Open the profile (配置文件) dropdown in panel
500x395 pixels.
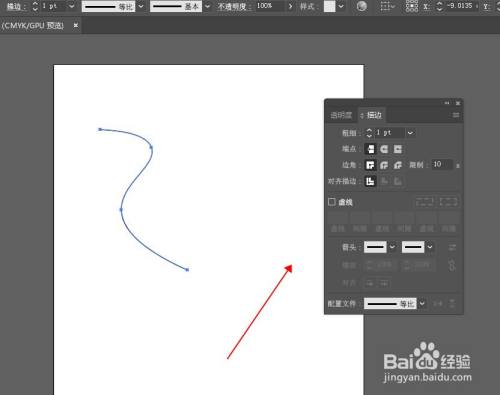422,304
